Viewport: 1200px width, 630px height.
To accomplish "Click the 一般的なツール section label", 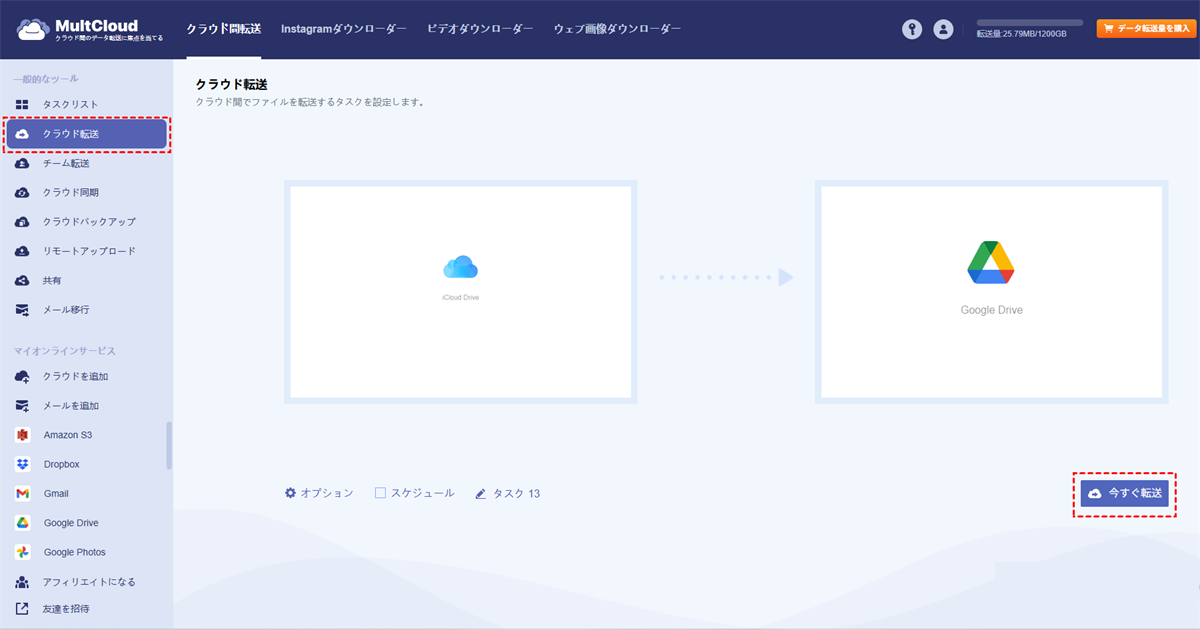I will (45, 78).
